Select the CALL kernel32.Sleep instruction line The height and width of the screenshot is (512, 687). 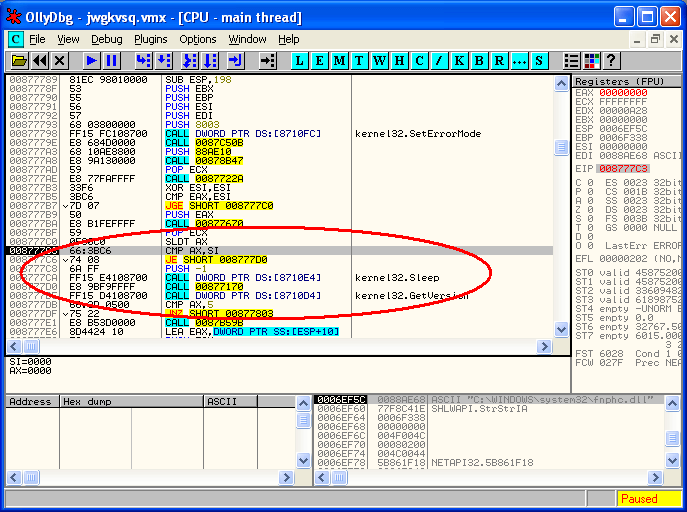(x=279, y=278)
